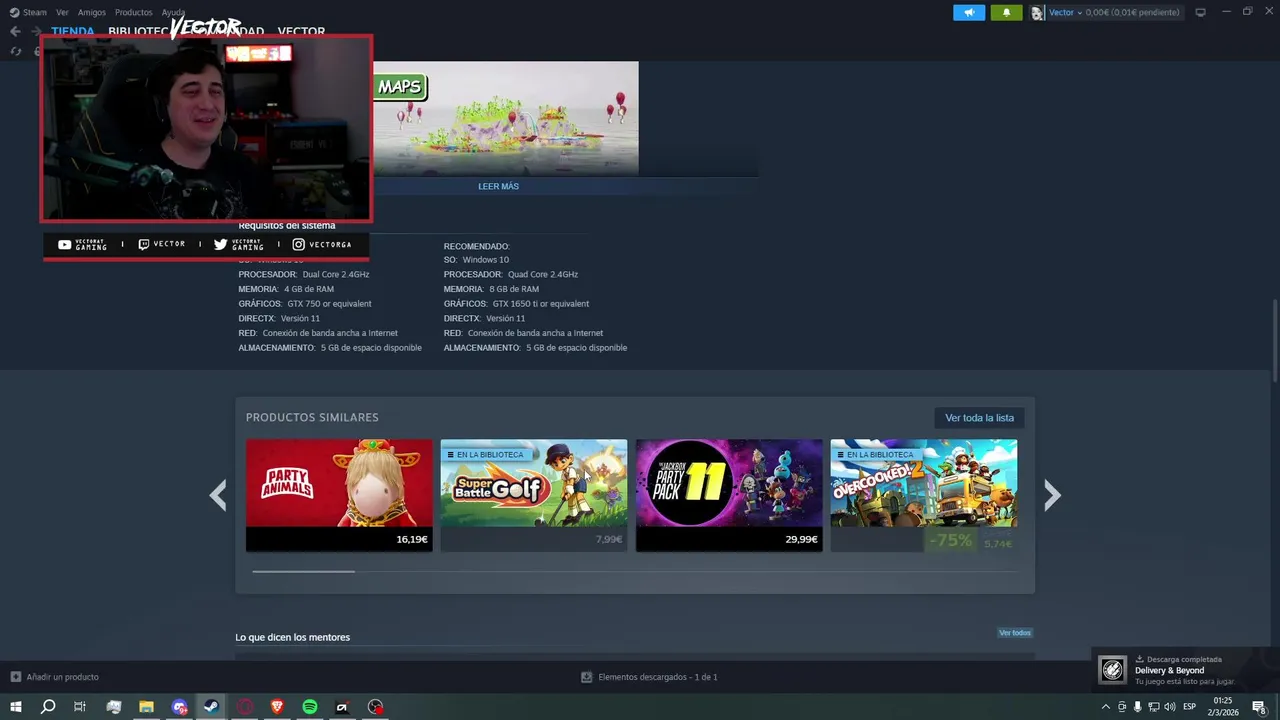
Task: Click the Twitch VECTOR overlay label
Action: tap(162, 244)
